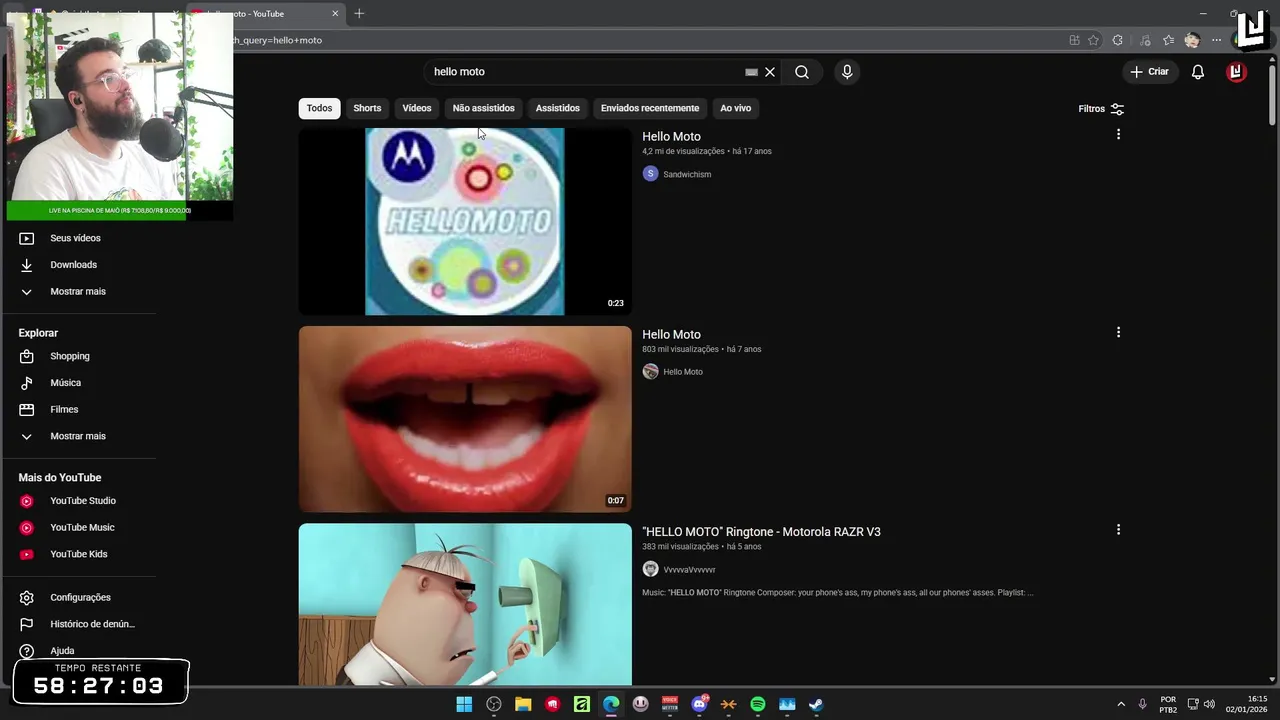Start voice search with microphone icon
Viewport: 1280px width, 720px height.
pyautogui.click(x=847, y=72)
